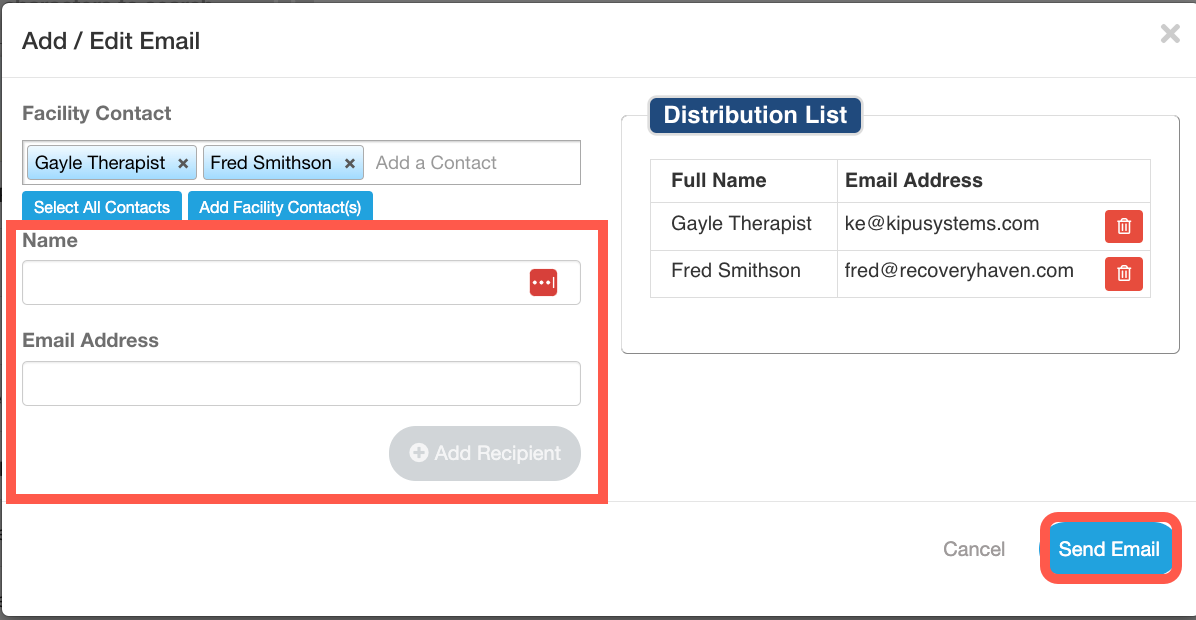Click the plus icon on Add Recipient
Screen dimensions: 1196x620
(x=419, y=453)
